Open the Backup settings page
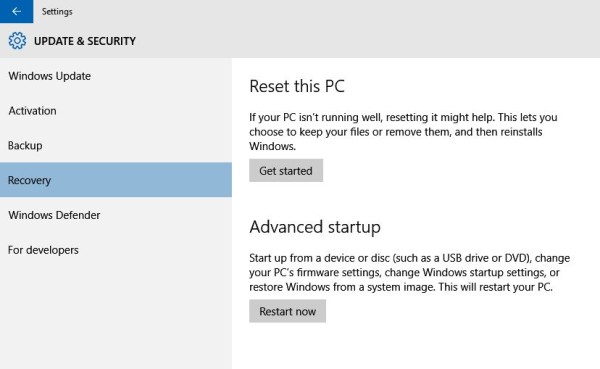Screen dimensions: 600x369 pyautogui.click(x=116, y=145)
